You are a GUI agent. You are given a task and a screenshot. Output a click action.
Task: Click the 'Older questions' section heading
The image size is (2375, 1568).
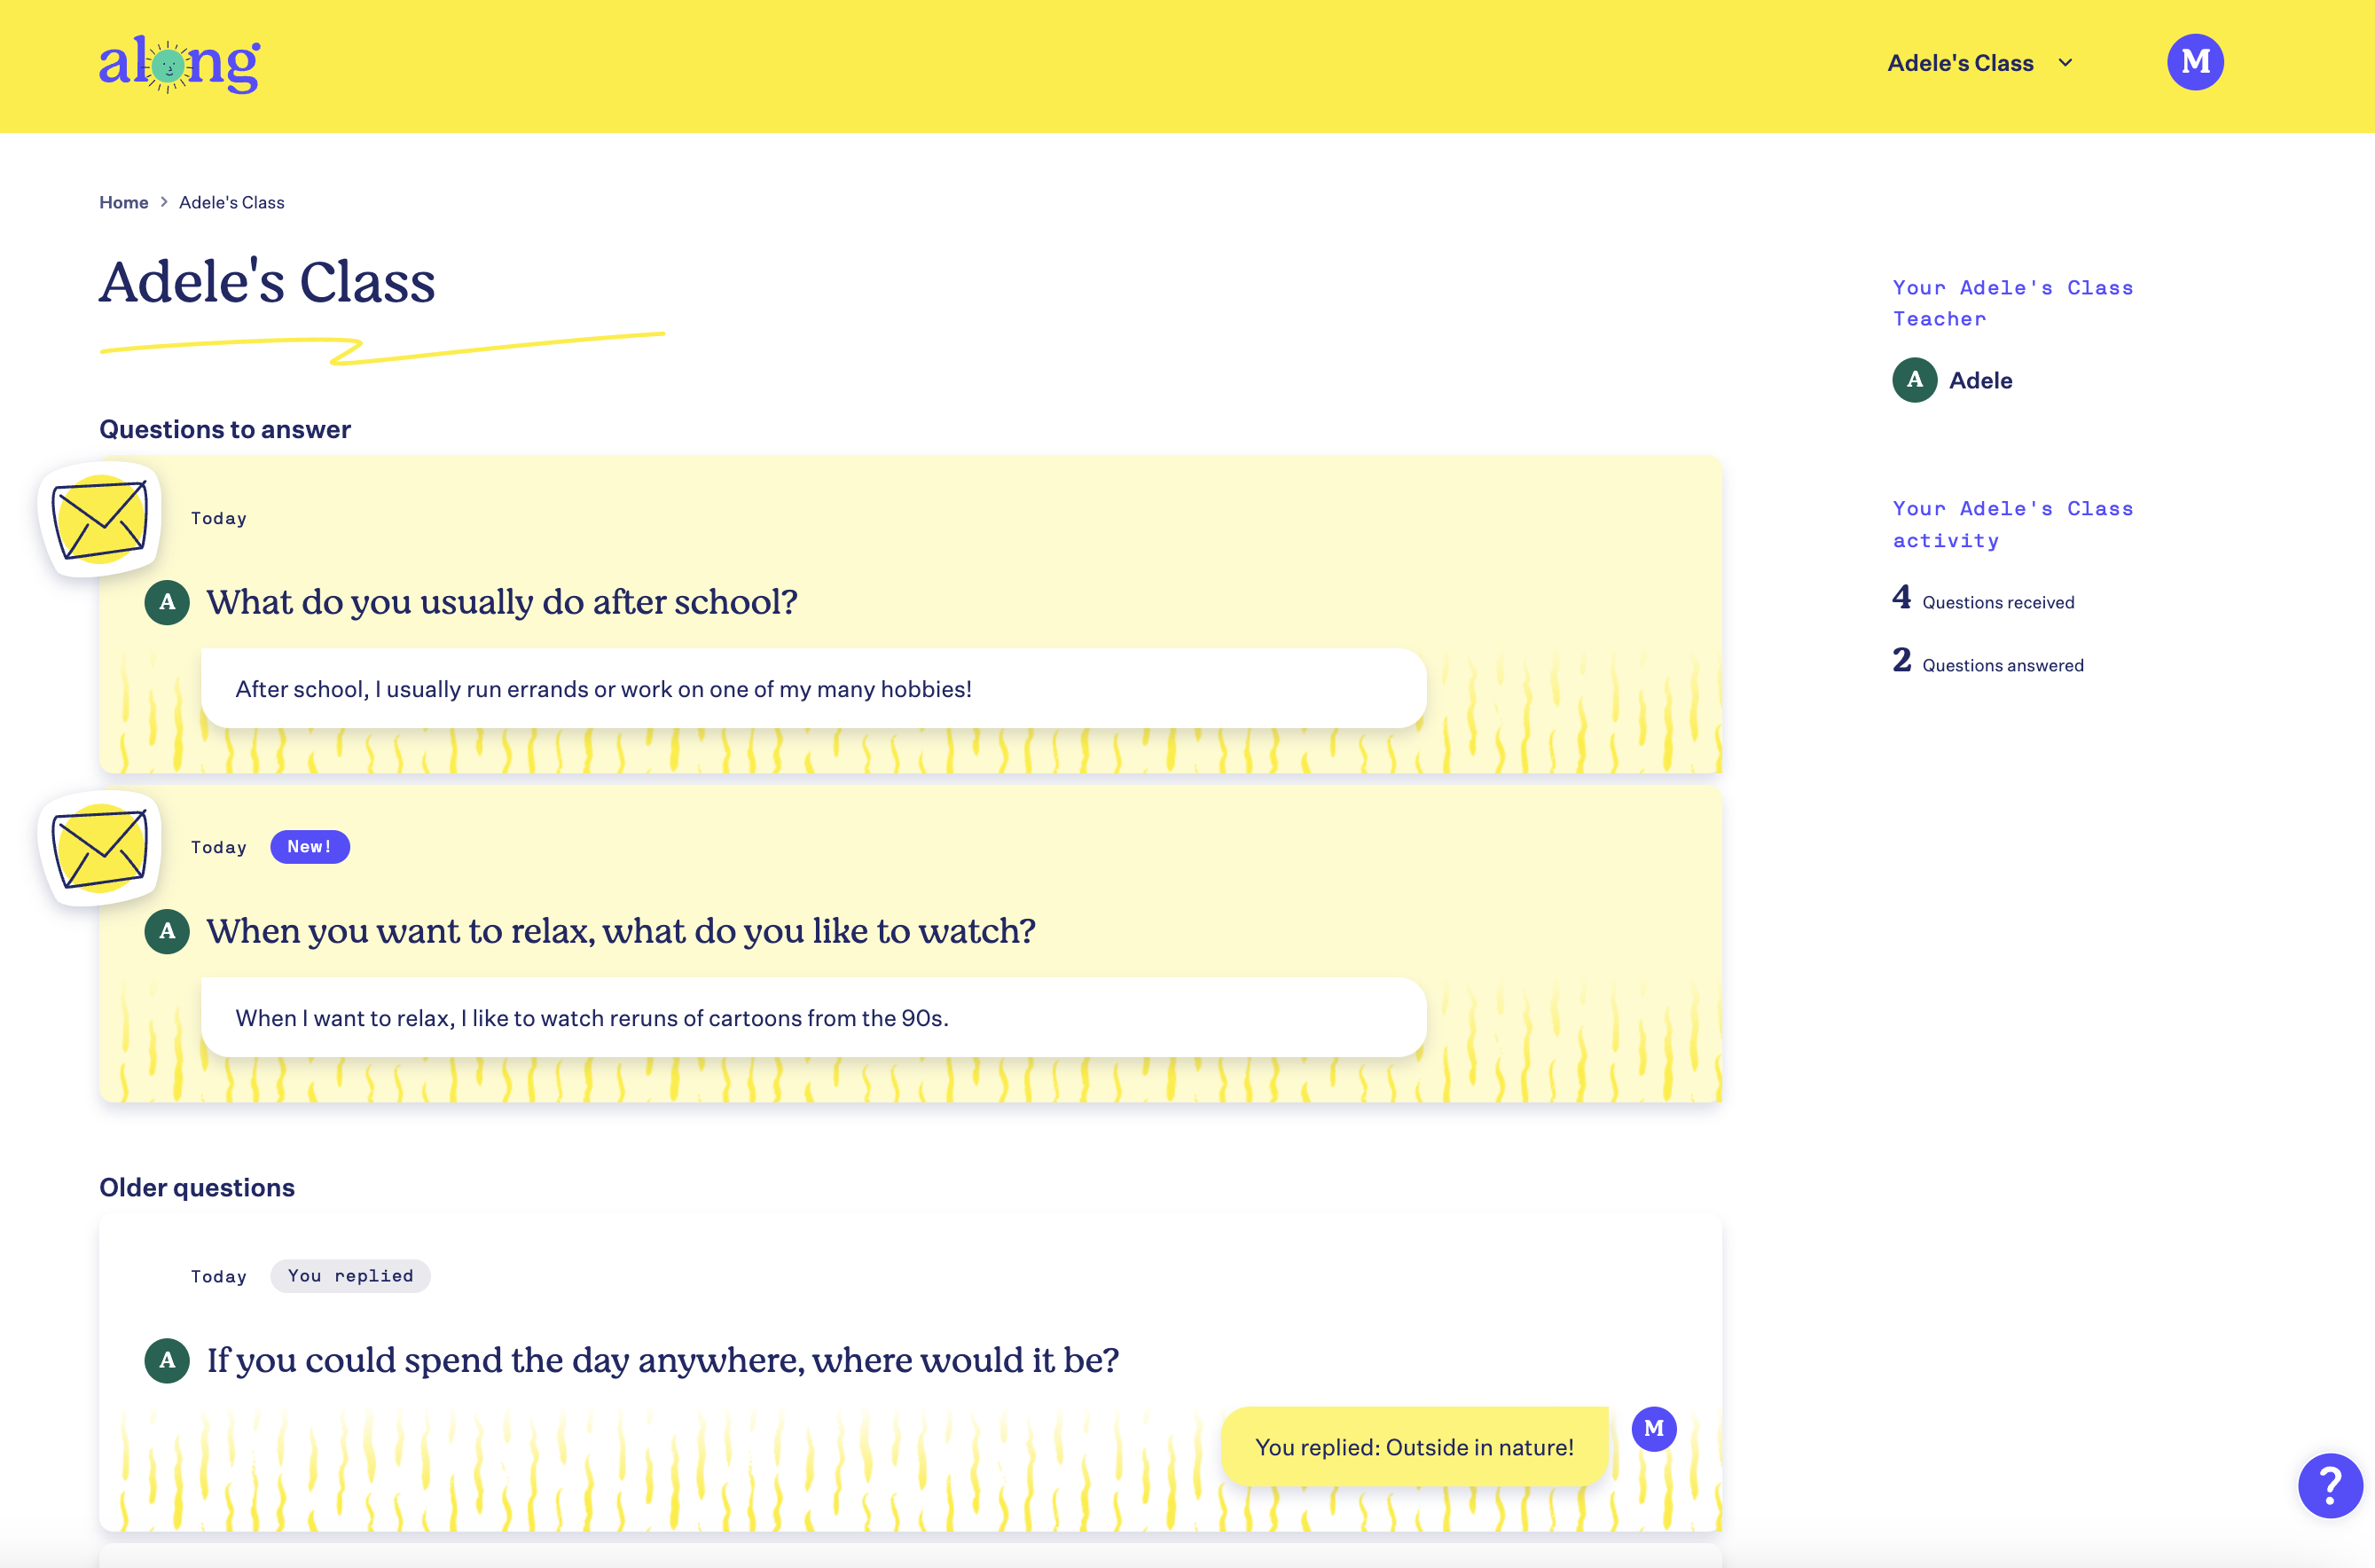[x=197, y=1187]
